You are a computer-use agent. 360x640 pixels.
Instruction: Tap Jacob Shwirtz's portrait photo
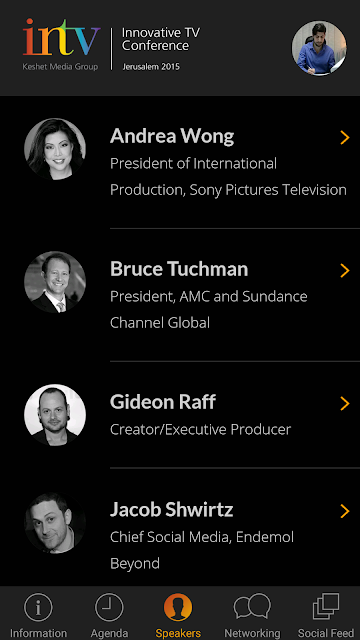pyautogui.click(x=55, y=523)
